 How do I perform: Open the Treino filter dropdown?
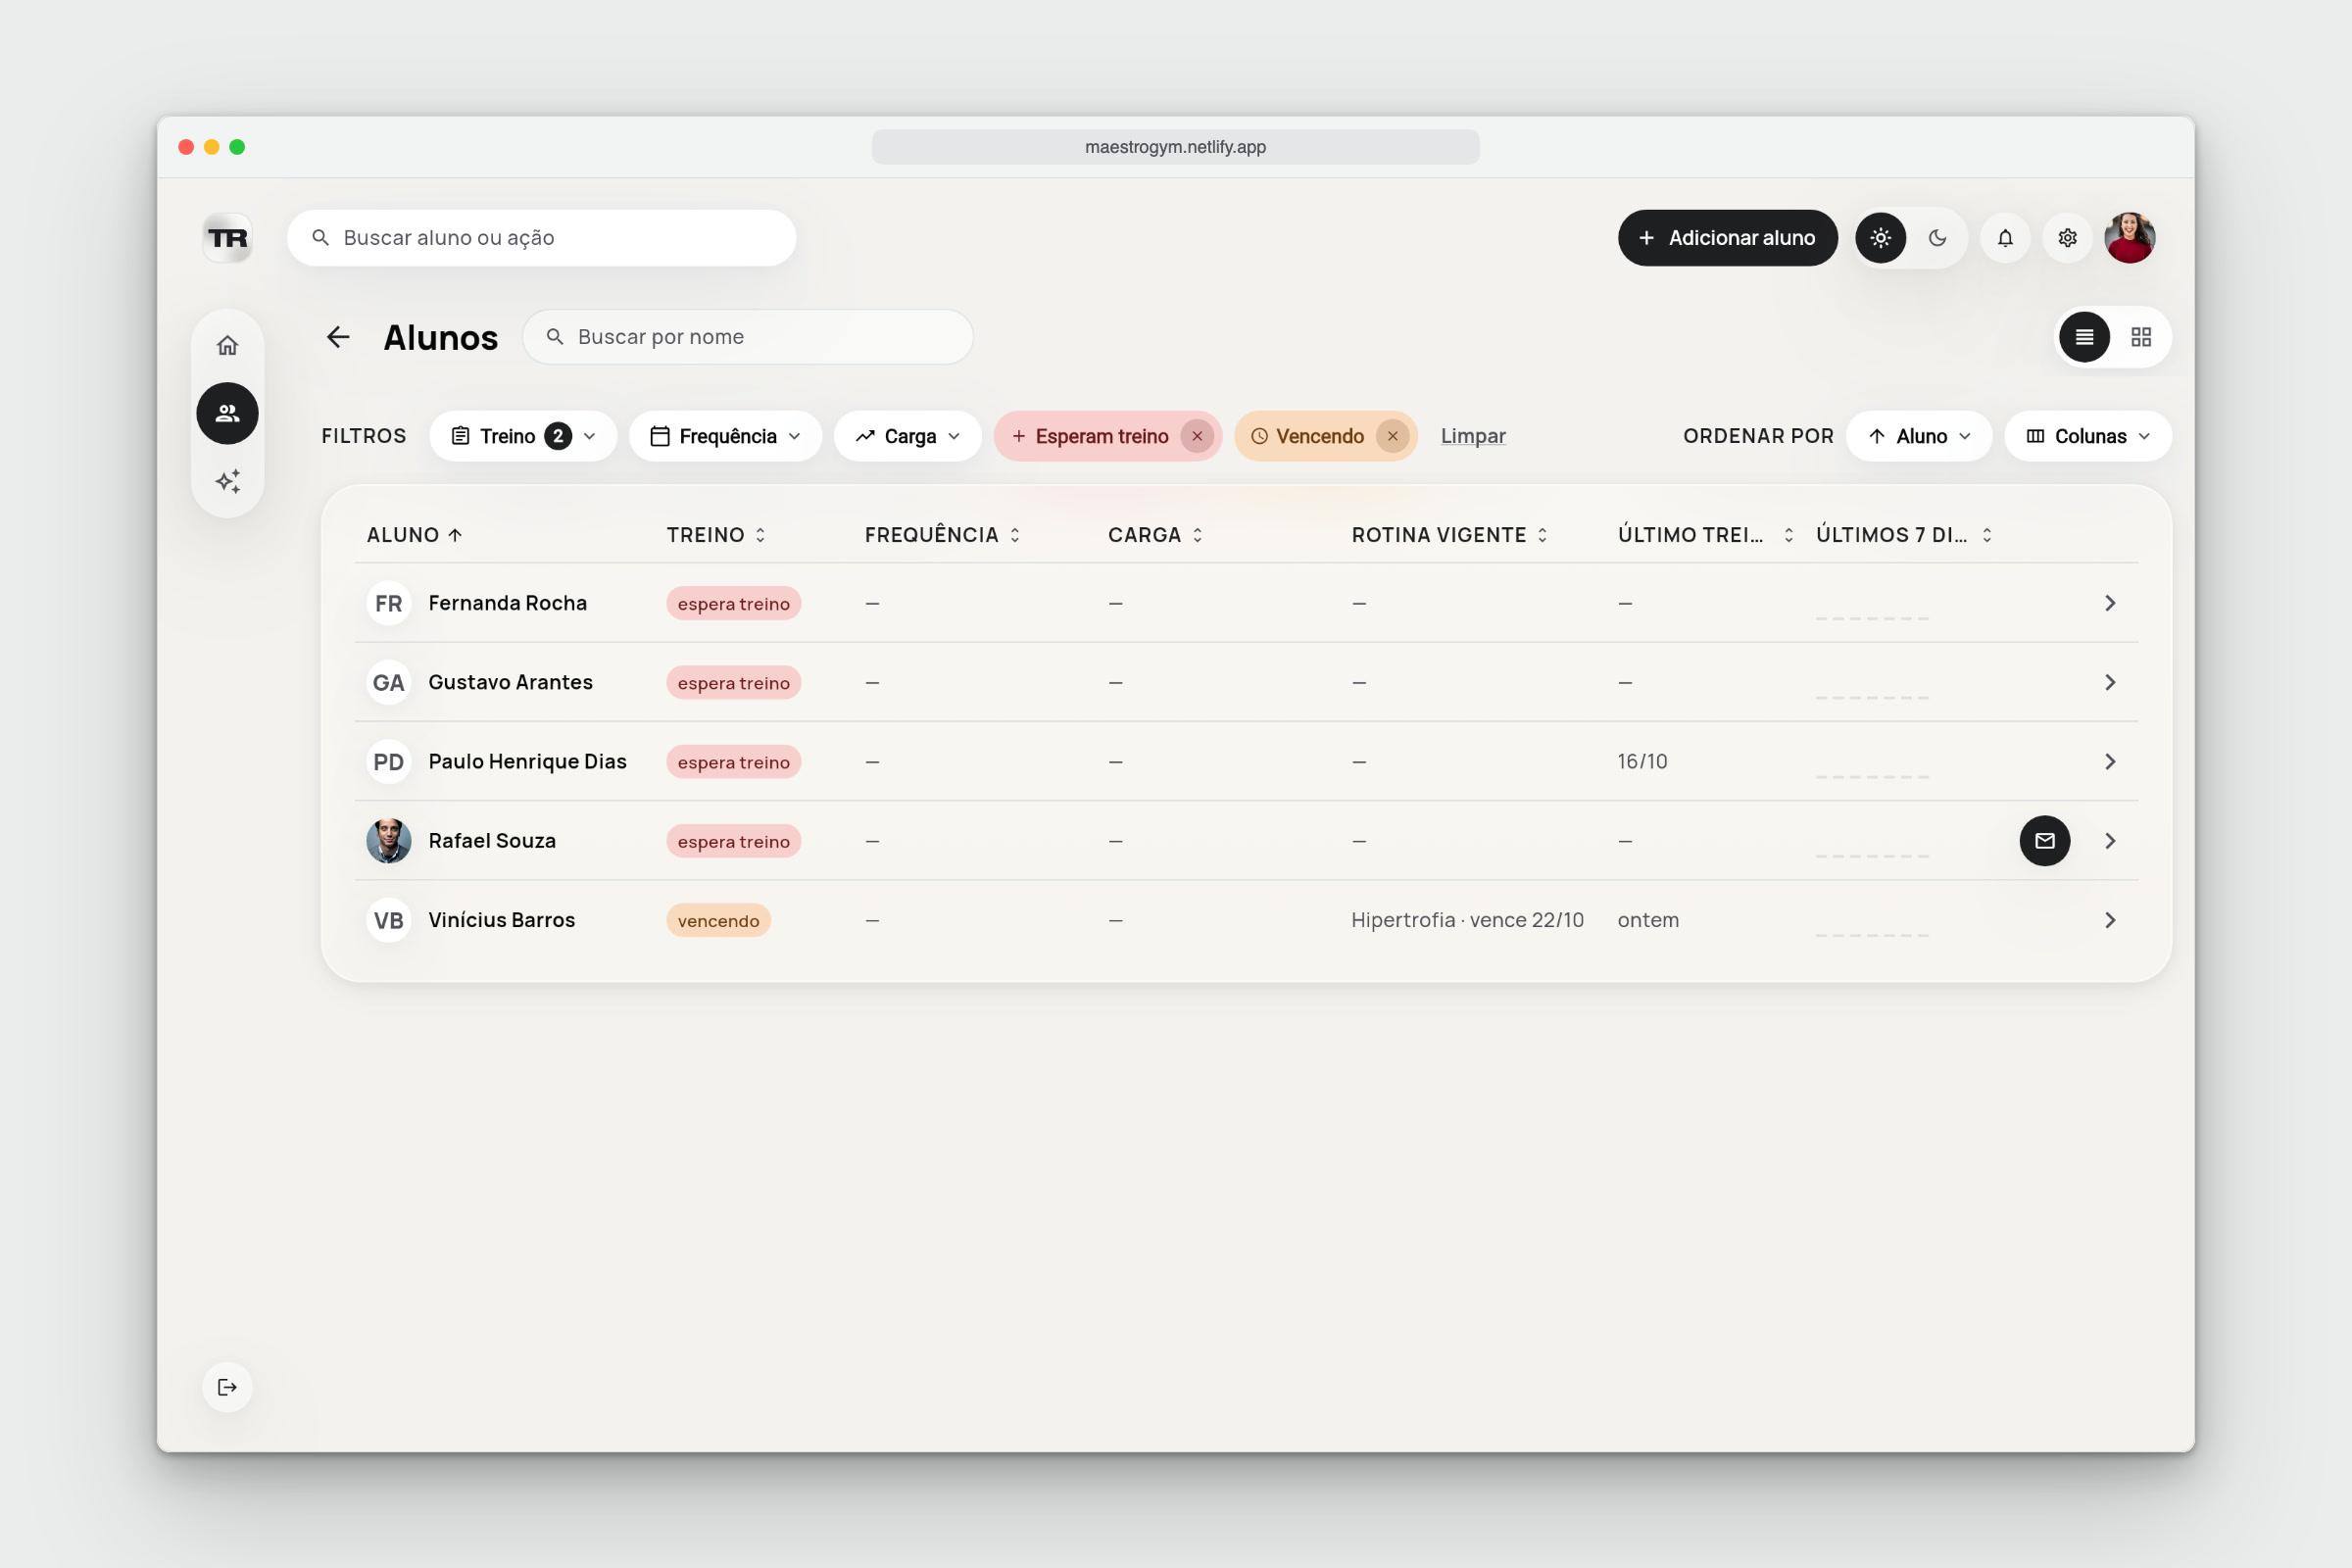(523, 436)
